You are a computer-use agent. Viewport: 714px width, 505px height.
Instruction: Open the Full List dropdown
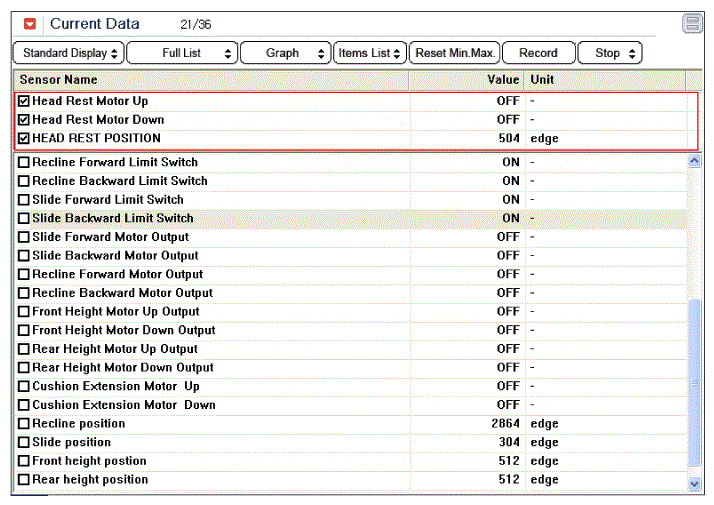click(182, 53)
